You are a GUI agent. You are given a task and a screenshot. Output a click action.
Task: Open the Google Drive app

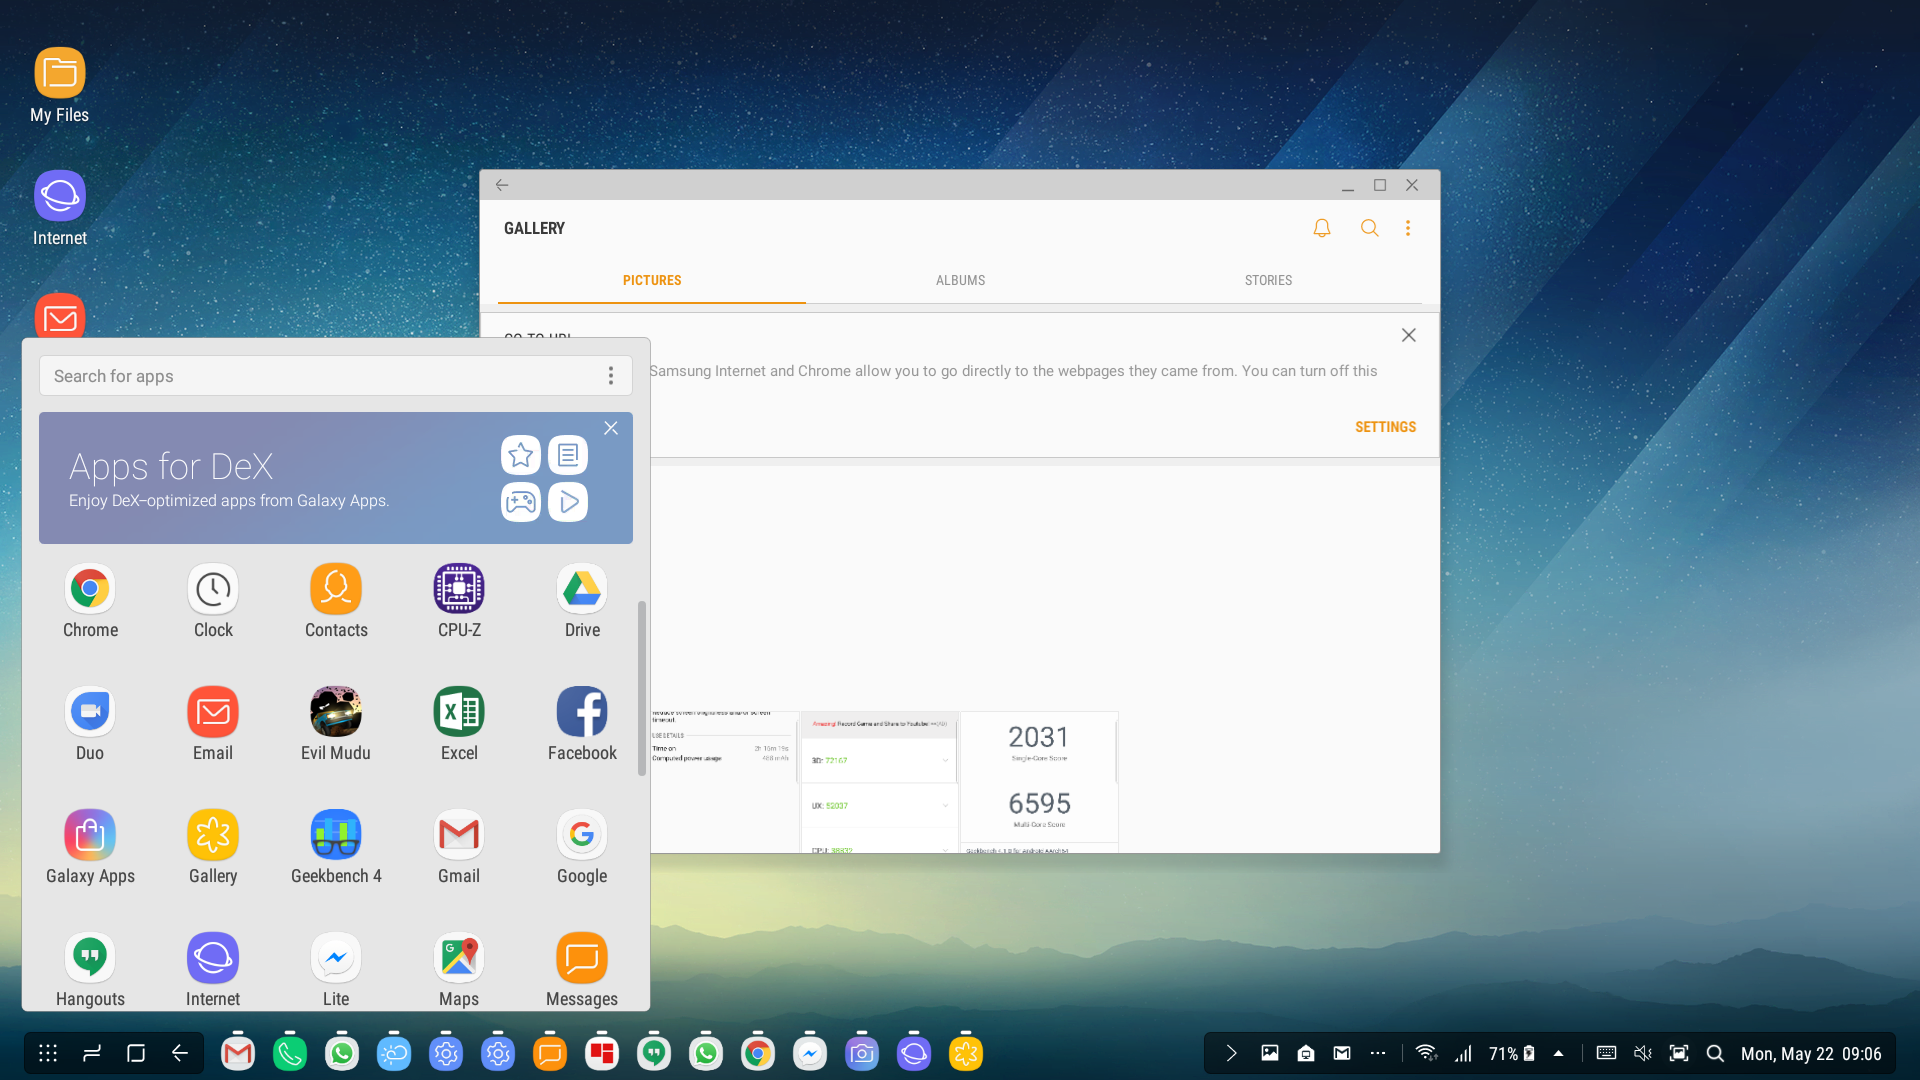(x=582, y=600)
